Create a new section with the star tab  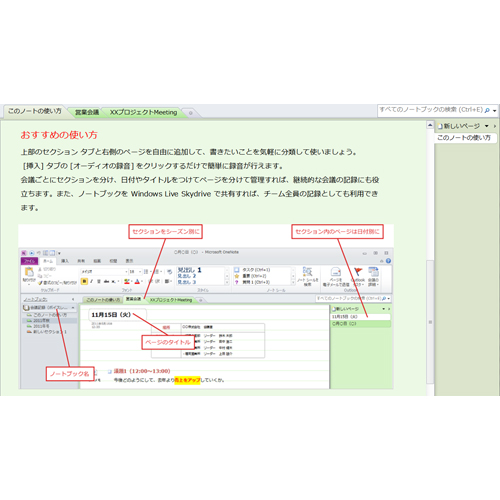(x=191, y=113)
